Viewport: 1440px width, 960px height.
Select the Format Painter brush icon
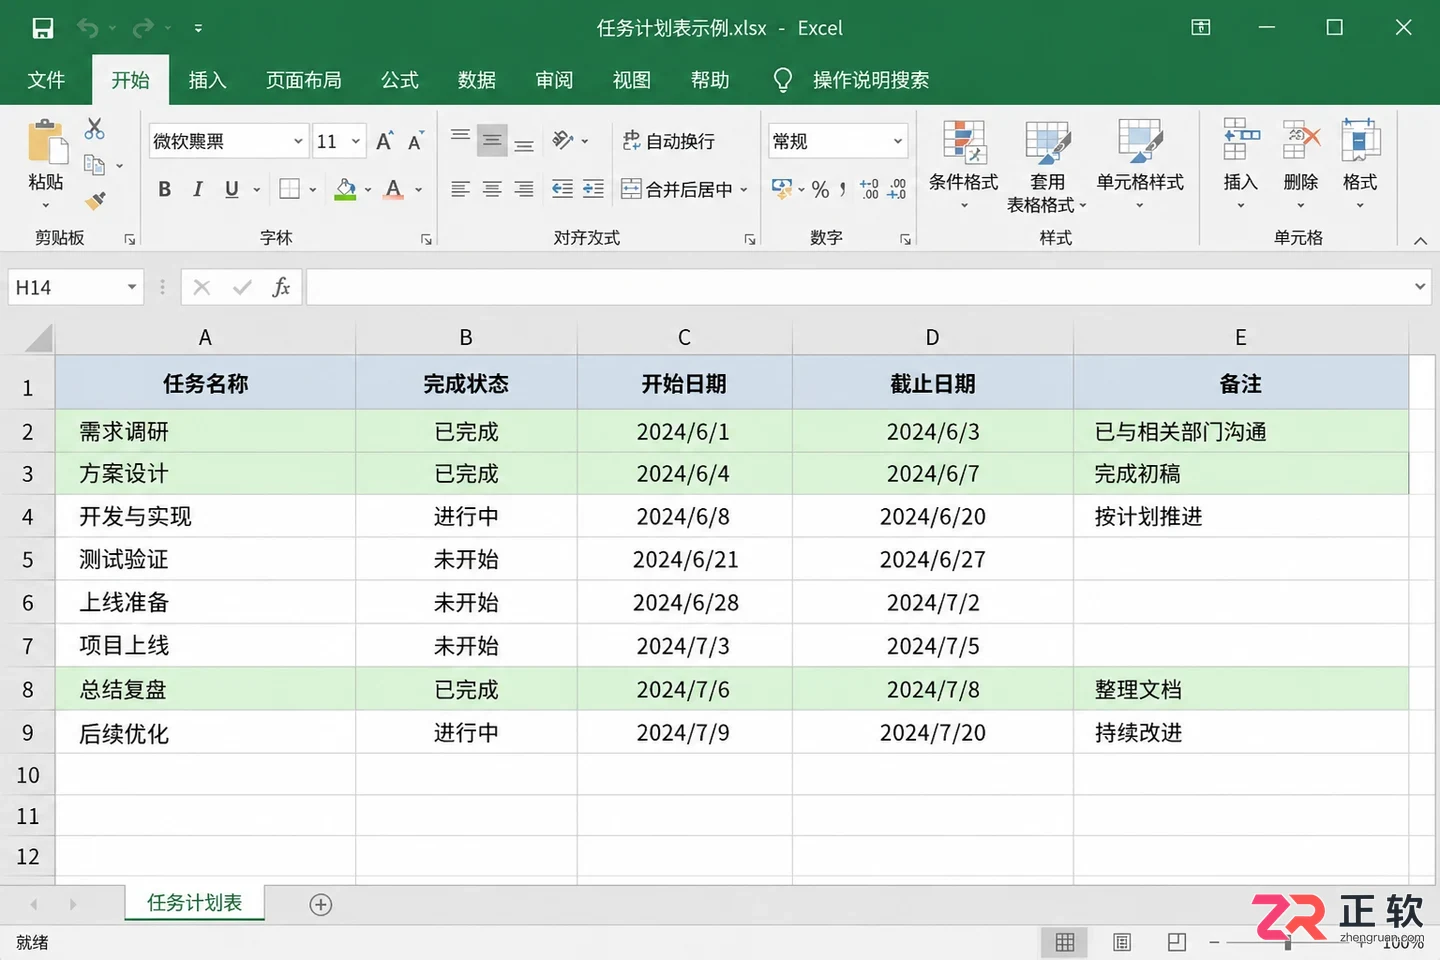pos(95,201)
